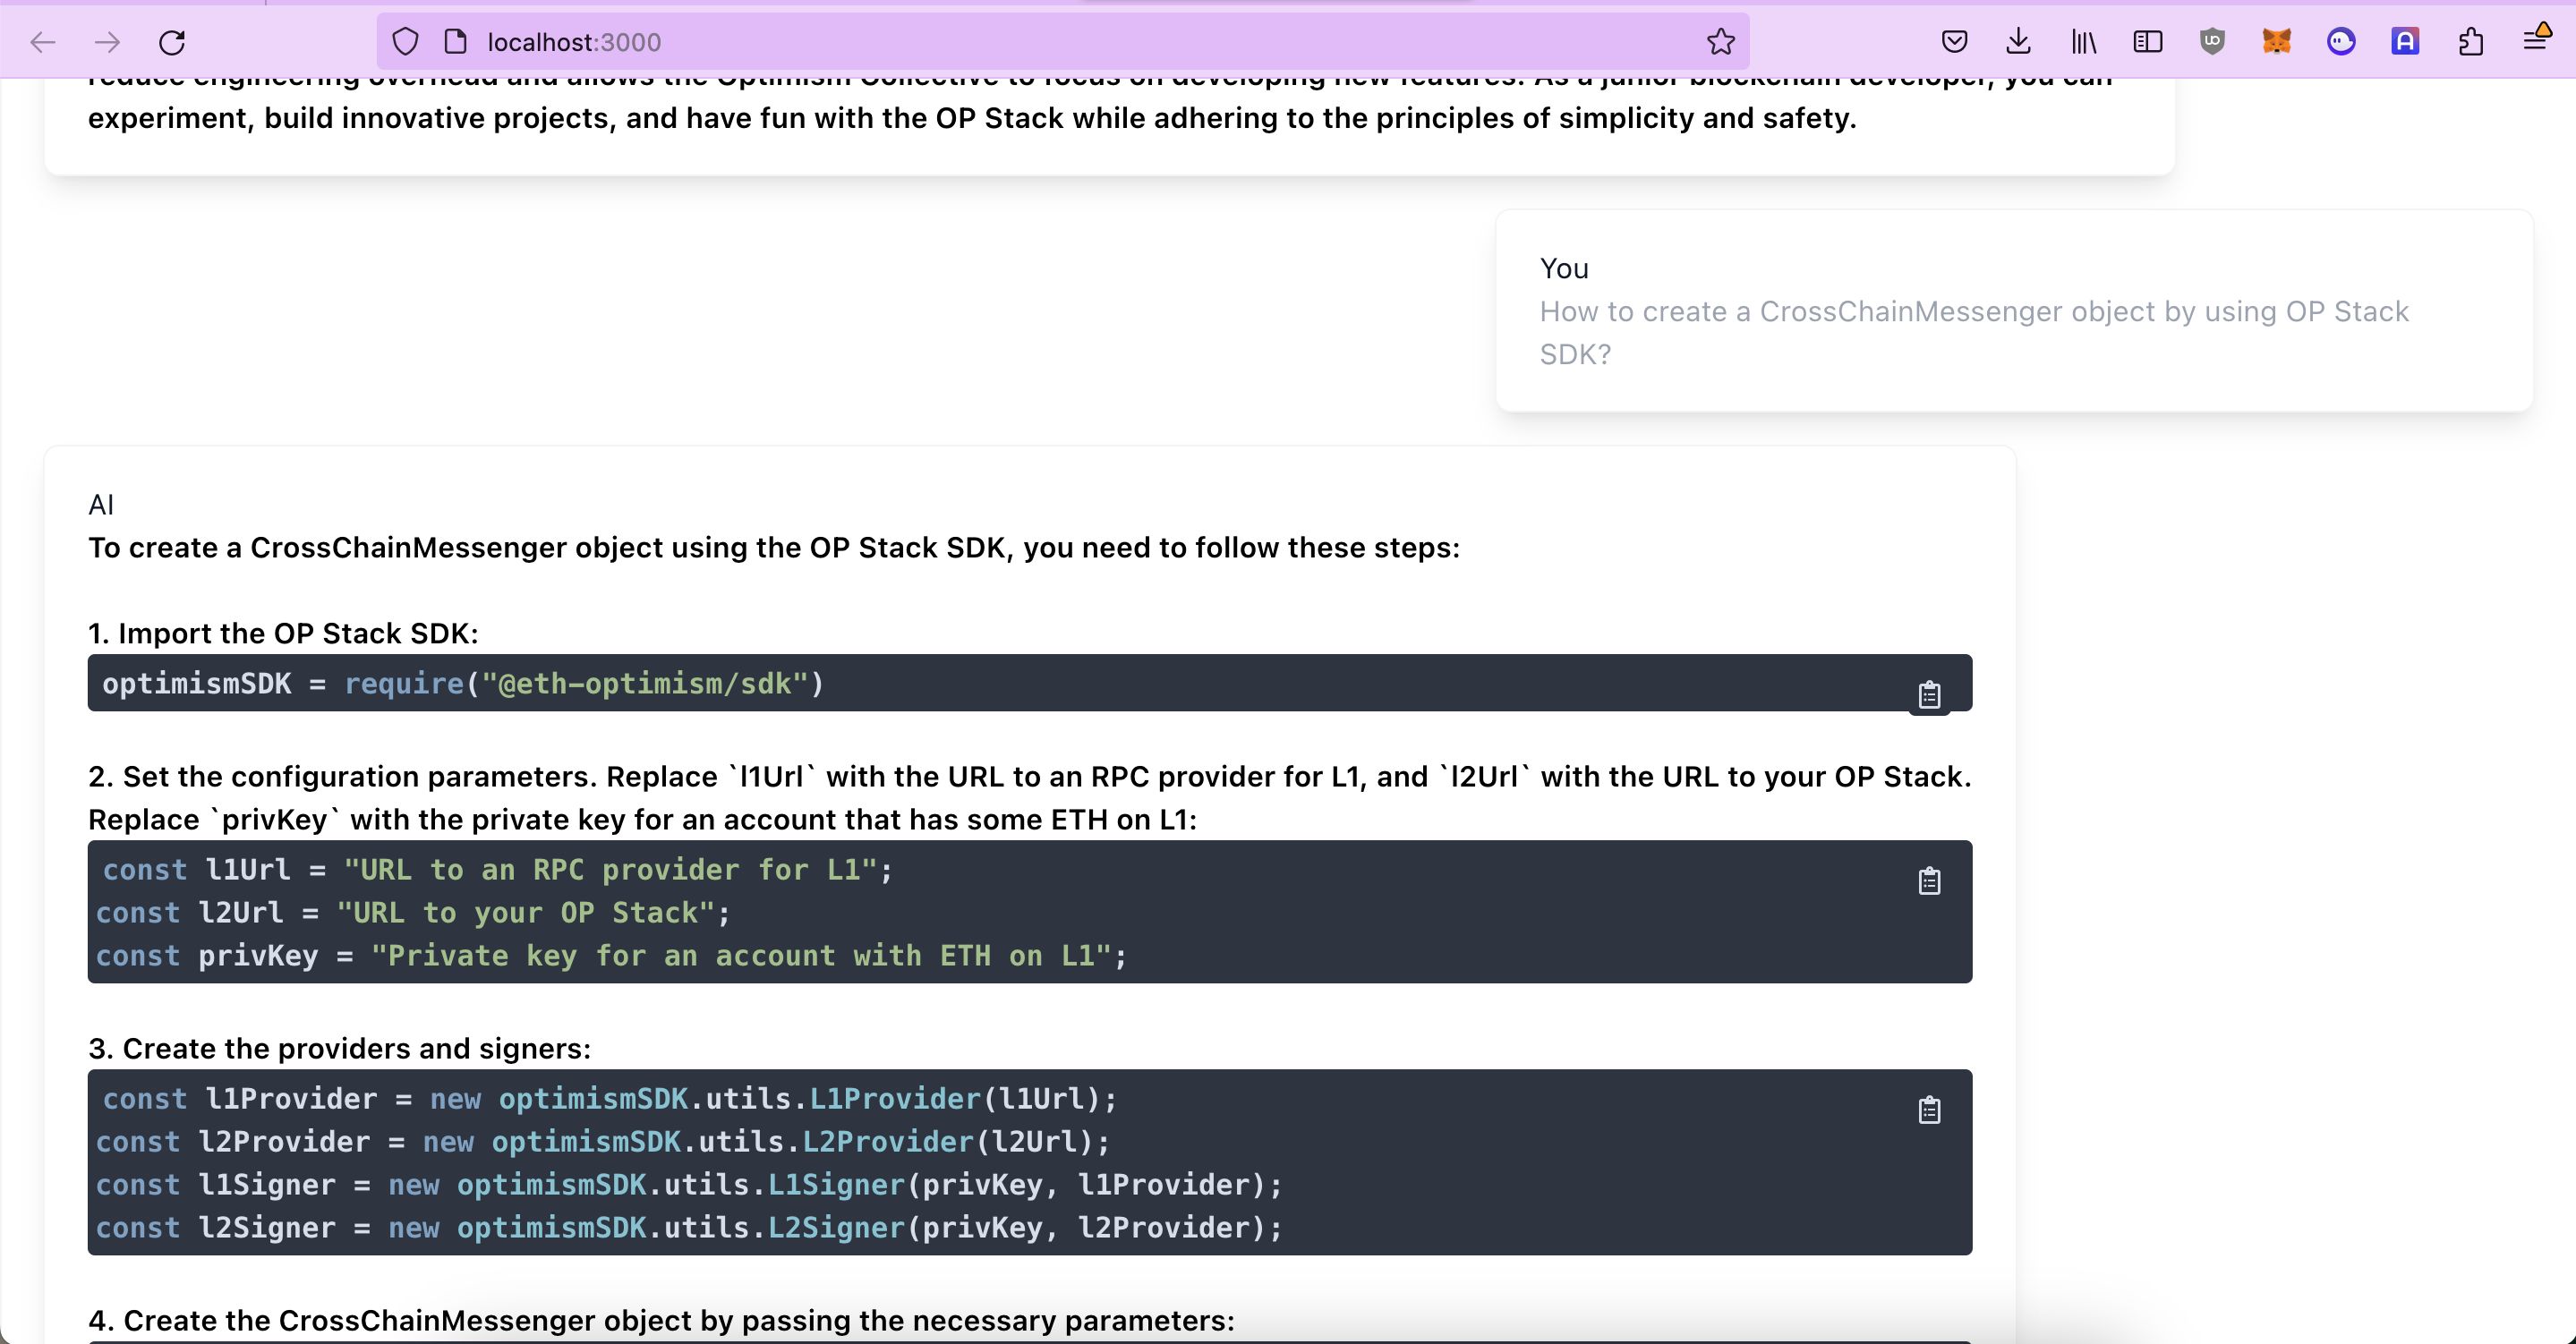Click the browser forward arrow

click(x=107, y=42)
